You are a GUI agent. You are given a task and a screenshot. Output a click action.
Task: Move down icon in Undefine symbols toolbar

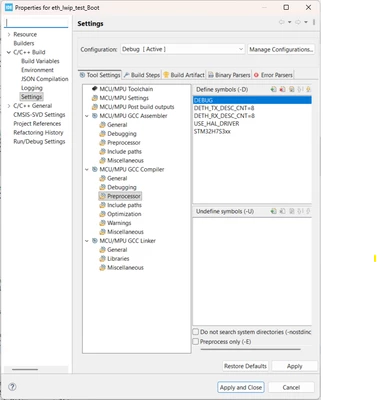(x=308, y=211)
